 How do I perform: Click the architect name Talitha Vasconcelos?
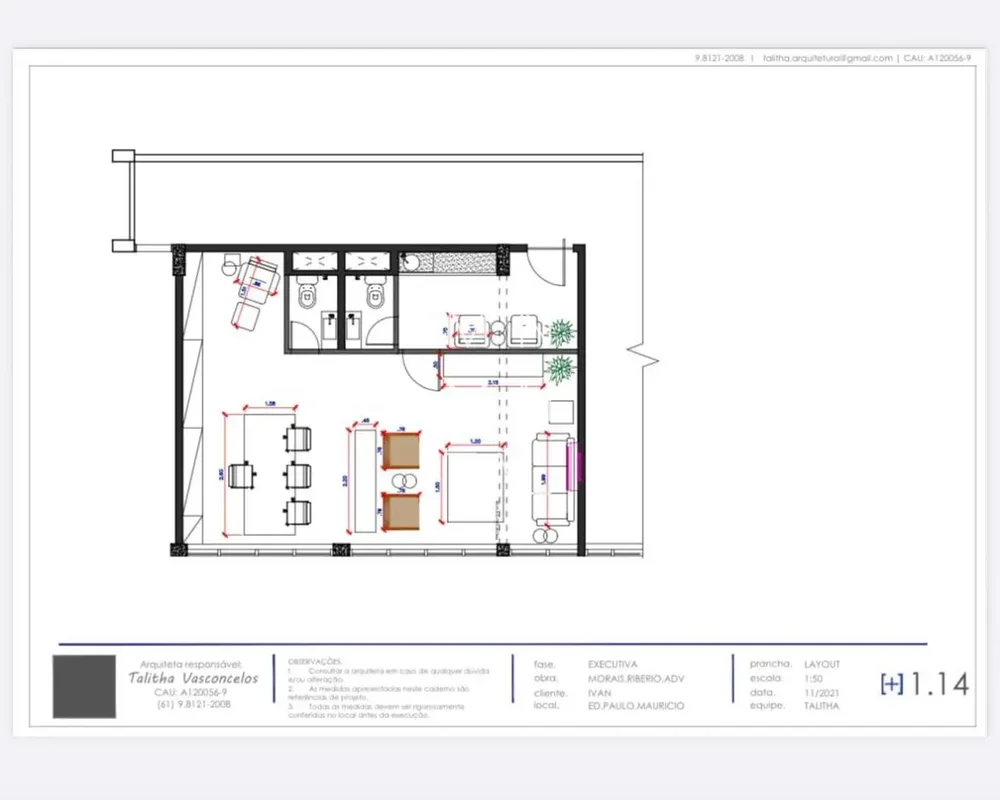193,678
